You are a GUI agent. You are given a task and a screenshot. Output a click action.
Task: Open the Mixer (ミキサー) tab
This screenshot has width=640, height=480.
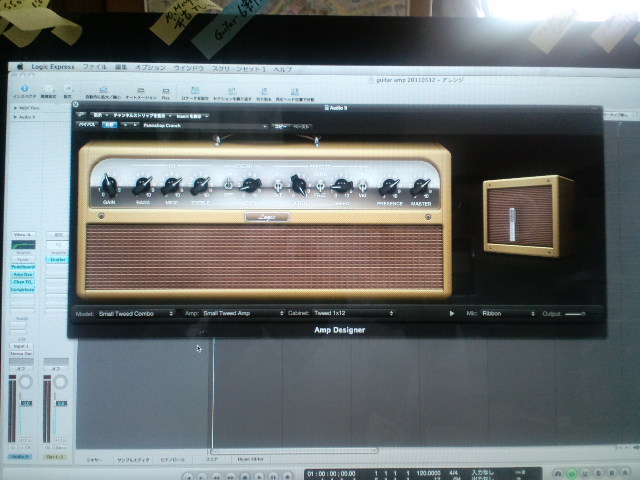pos(93,460)
